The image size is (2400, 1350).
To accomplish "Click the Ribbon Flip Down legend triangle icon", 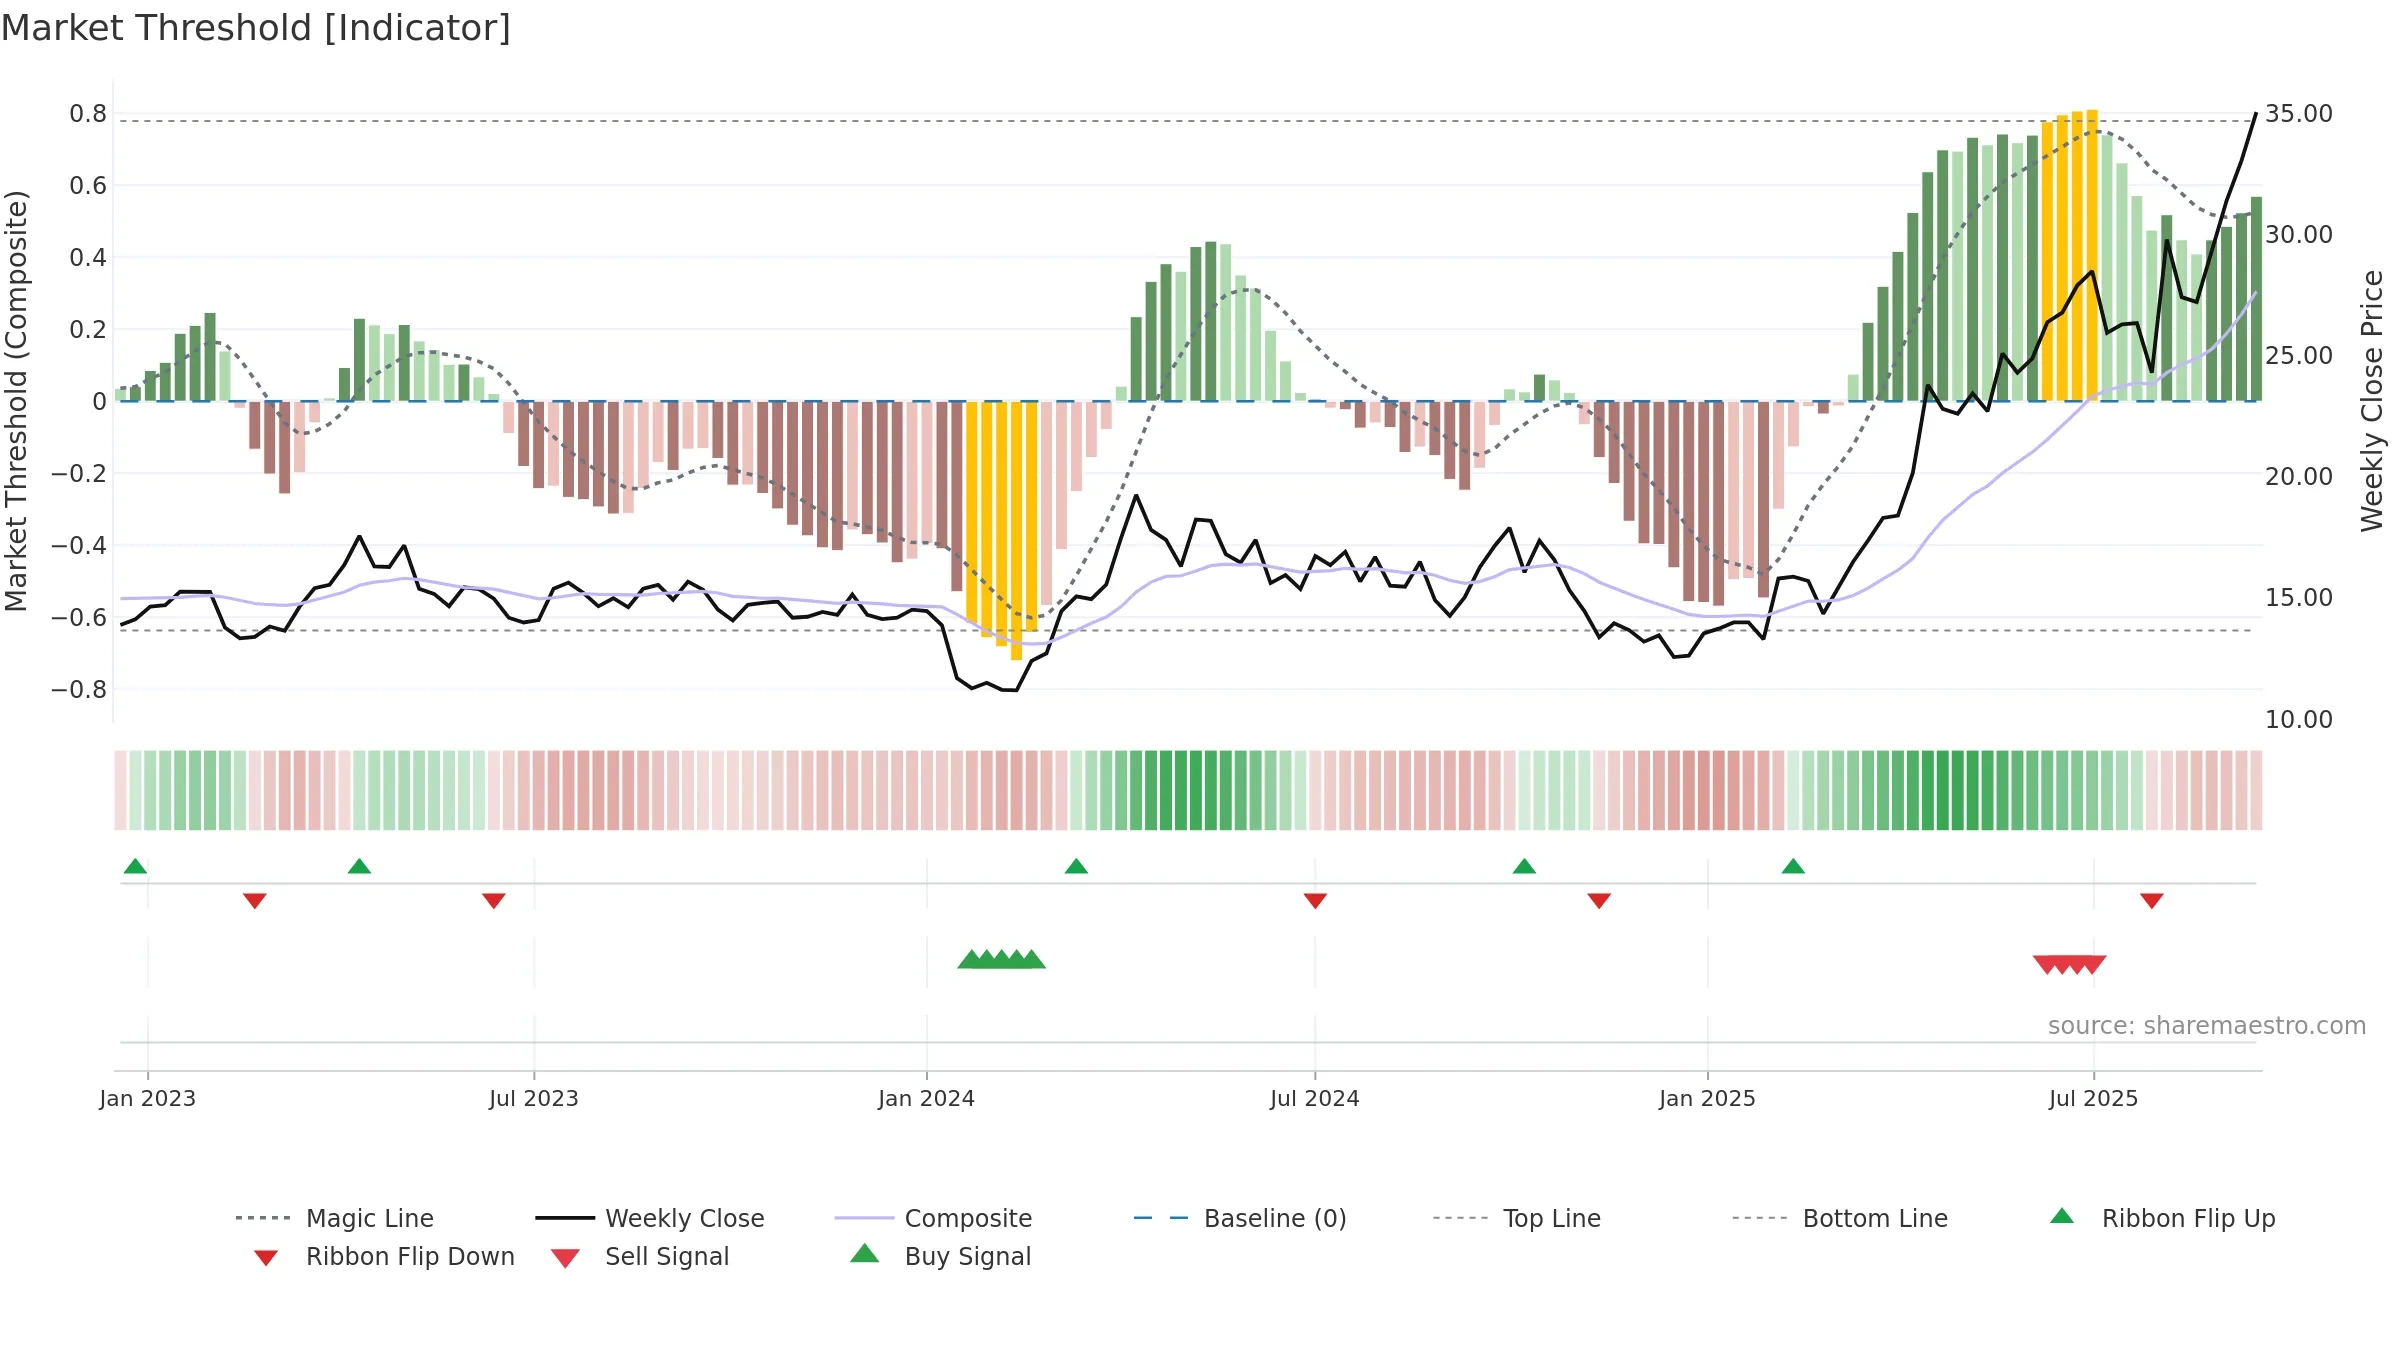I will coord(266,1258).
